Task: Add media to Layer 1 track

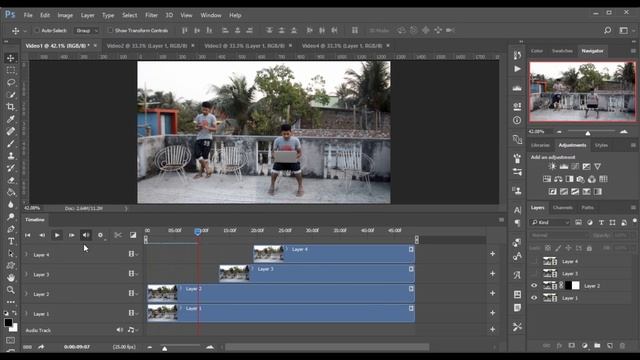Action: pyautogui.click(x=493, y=313)
